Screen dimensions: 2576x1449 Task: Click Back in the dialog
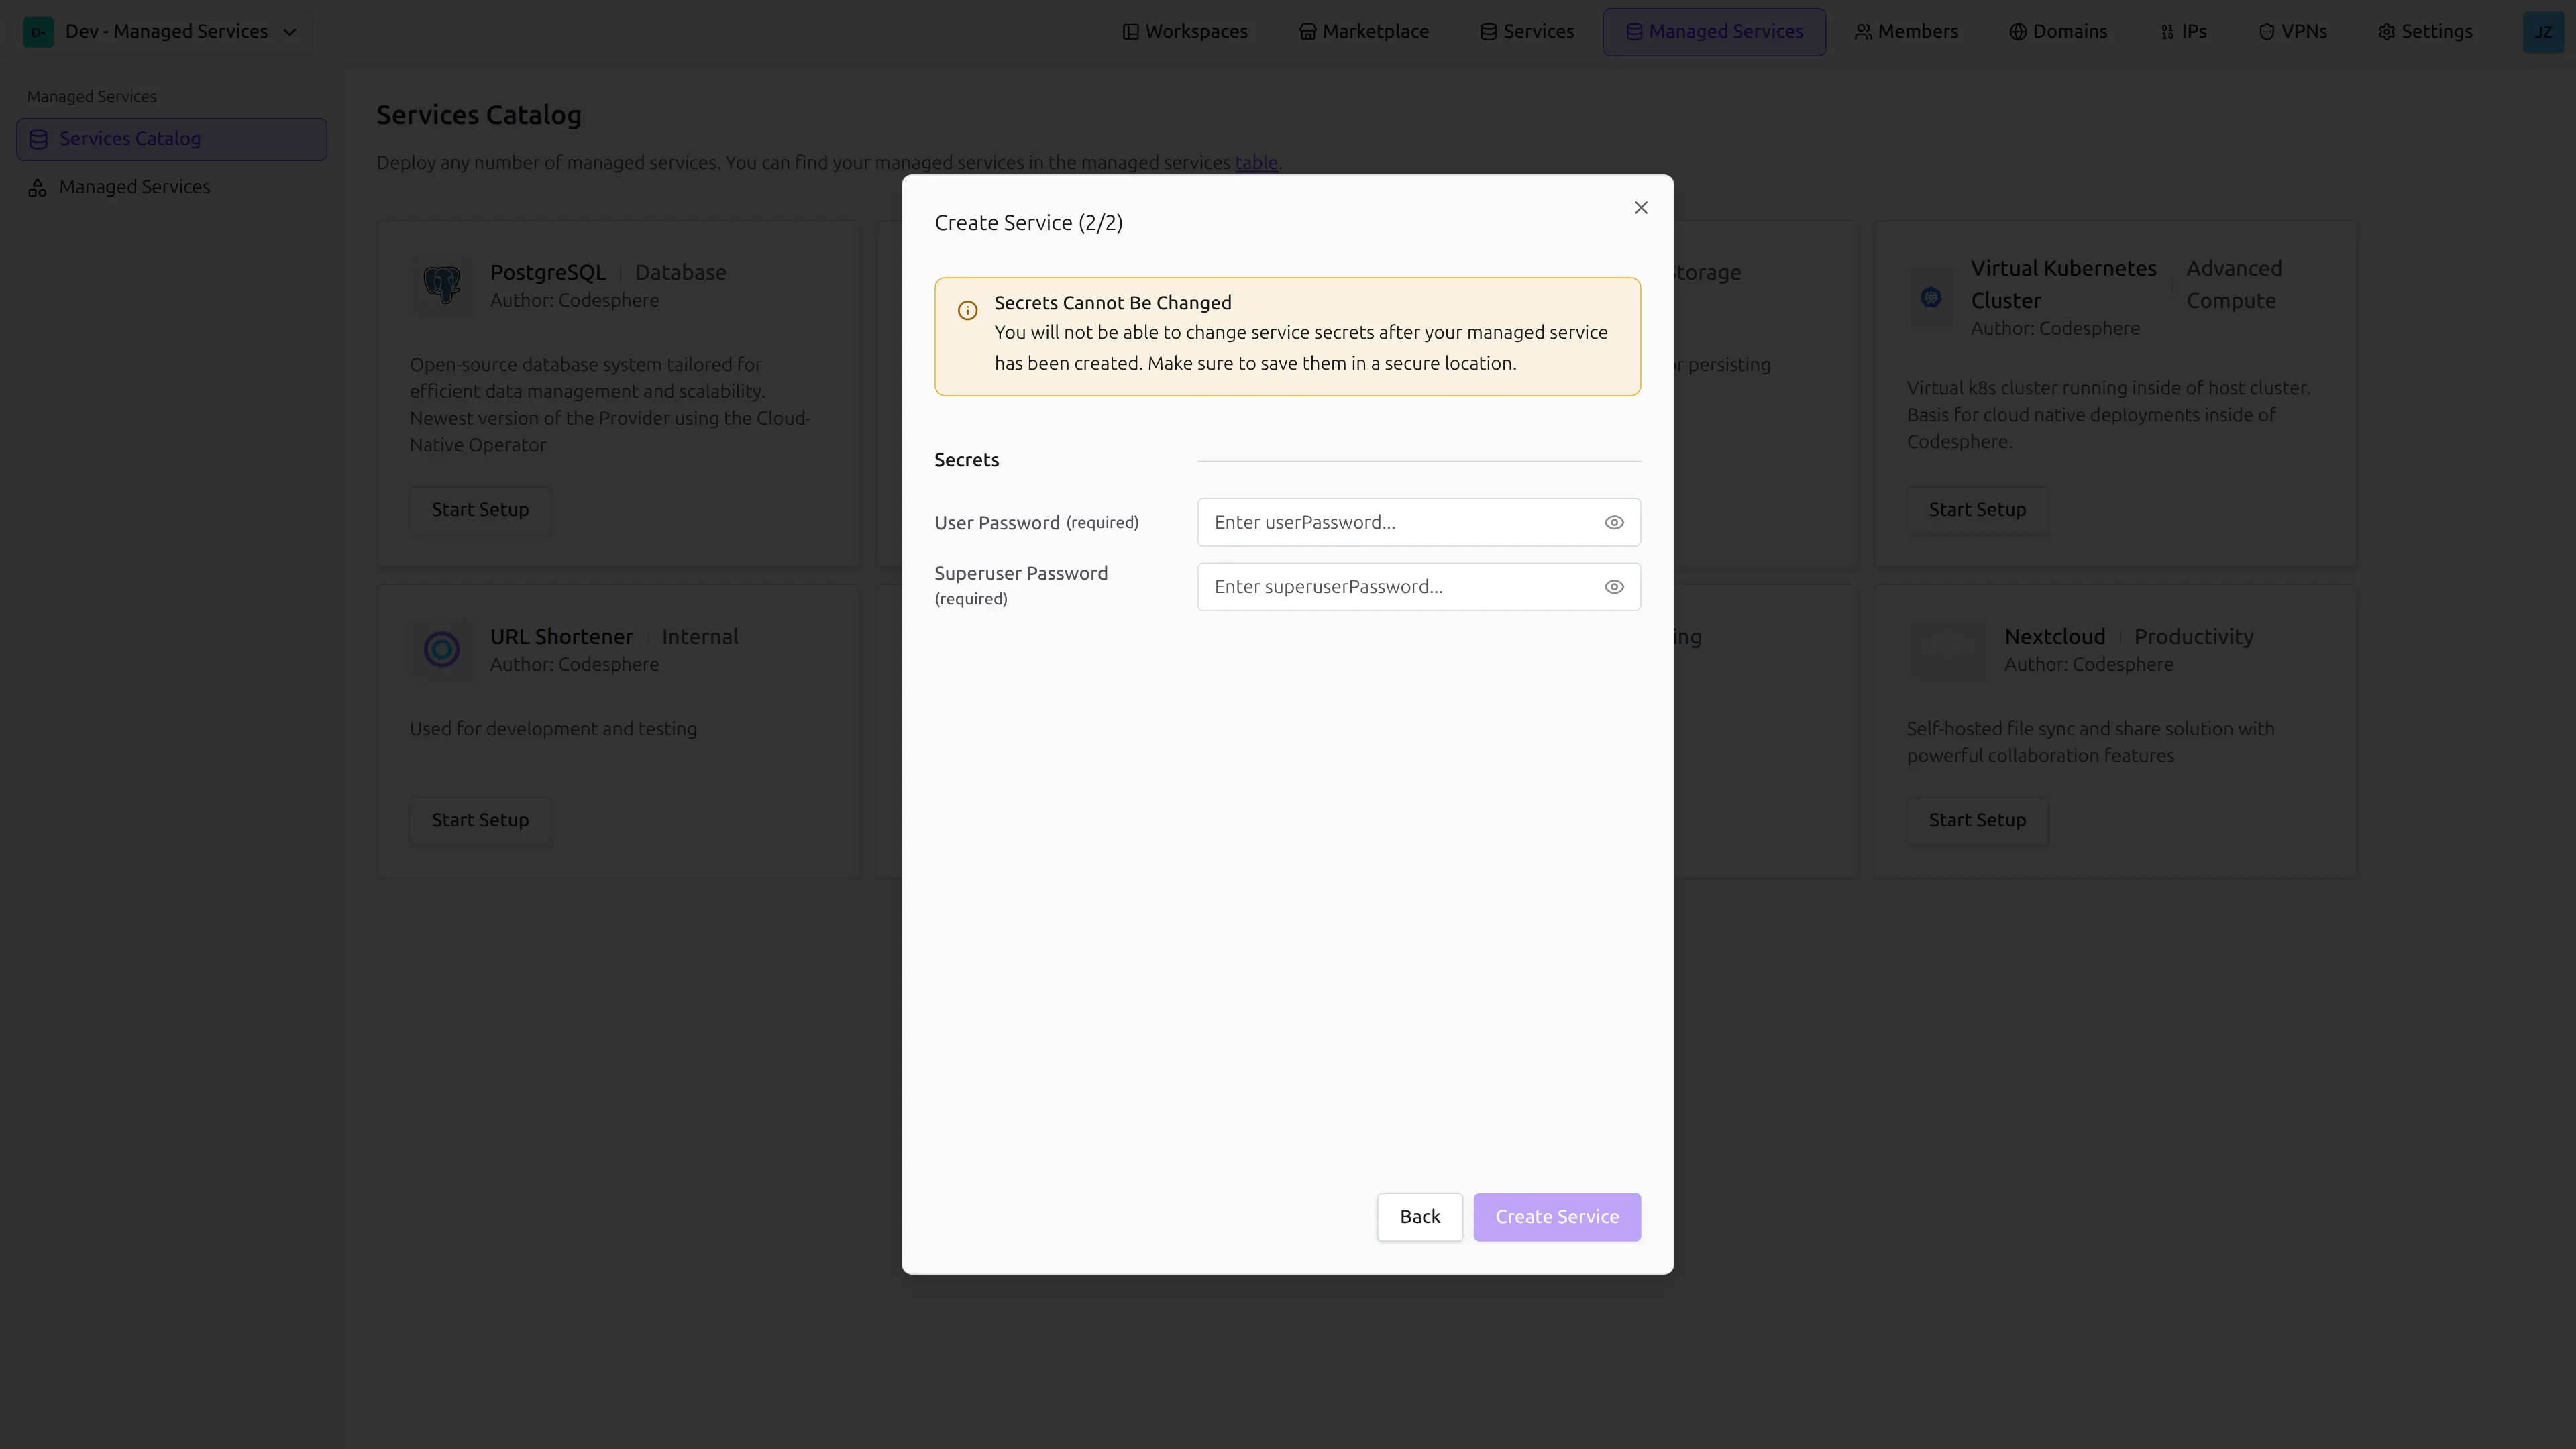[x=1419, y=1216]
